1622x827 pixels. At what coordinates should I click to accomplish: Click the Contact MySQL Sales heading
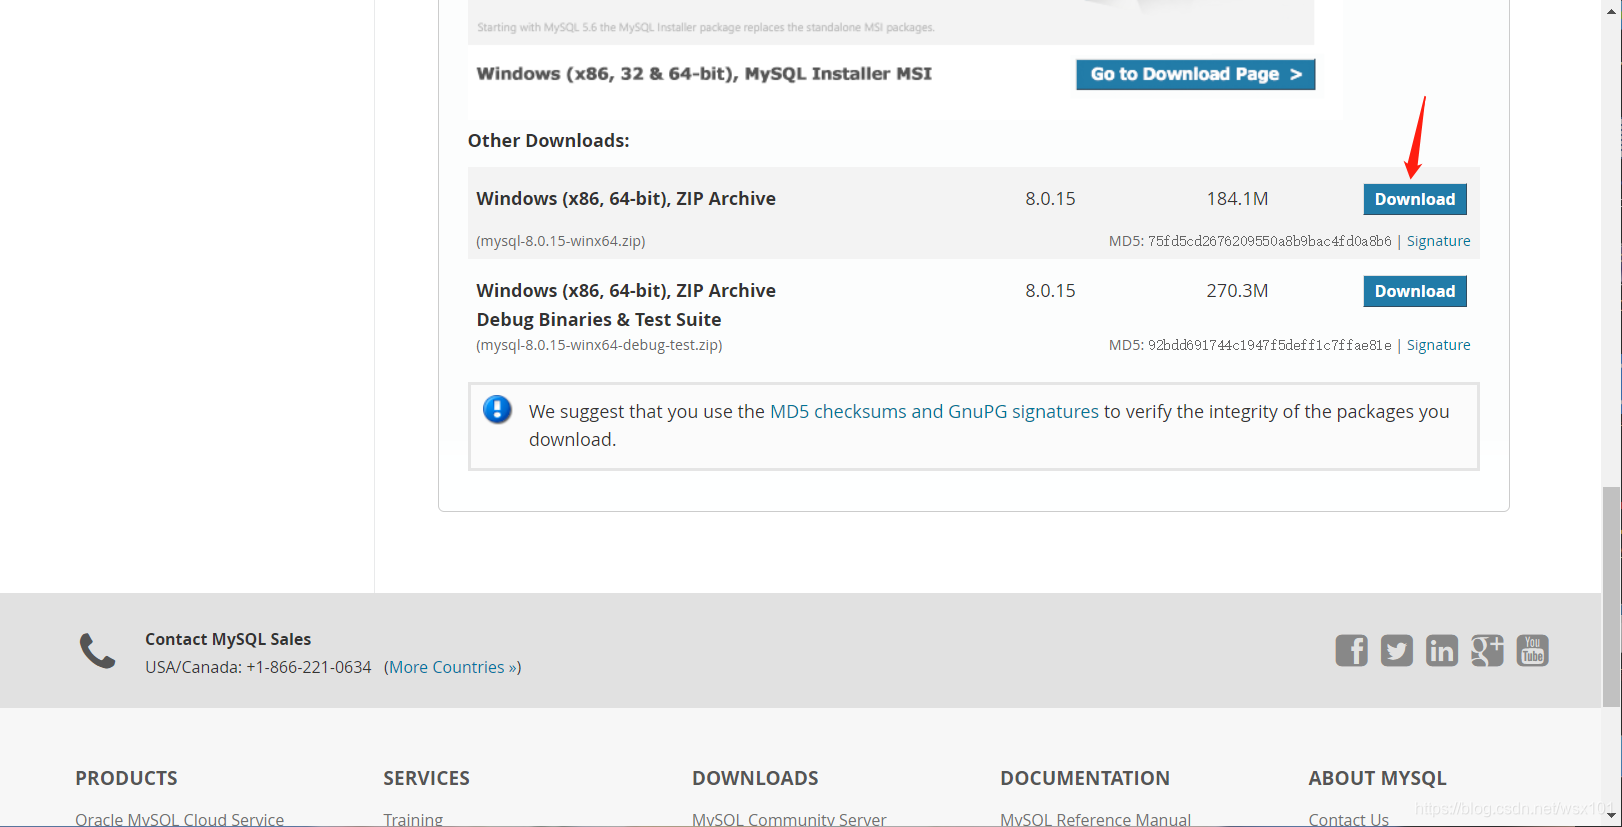pyautogui.click(x=228, y=639)
